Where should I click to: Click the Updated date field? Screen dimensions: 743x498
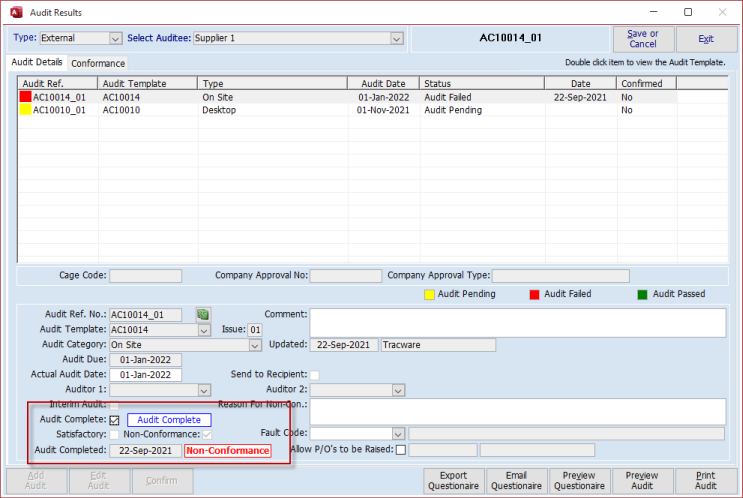pos(344,345)
